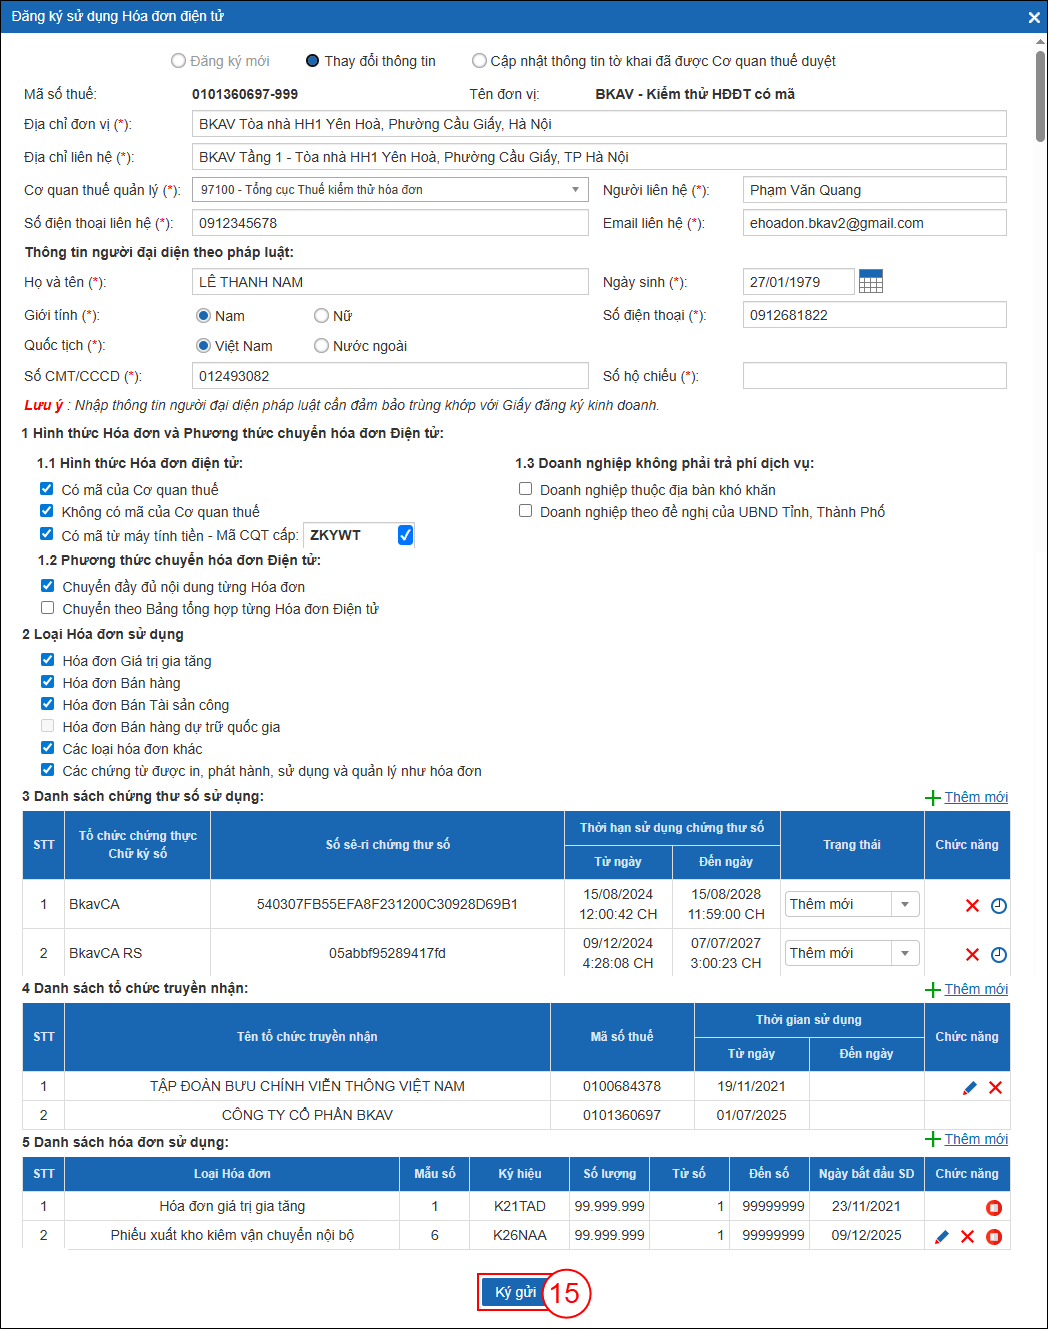
Task: Open Trạng thái dropdown for BkavCA row
Action: (x=904, y=904)
